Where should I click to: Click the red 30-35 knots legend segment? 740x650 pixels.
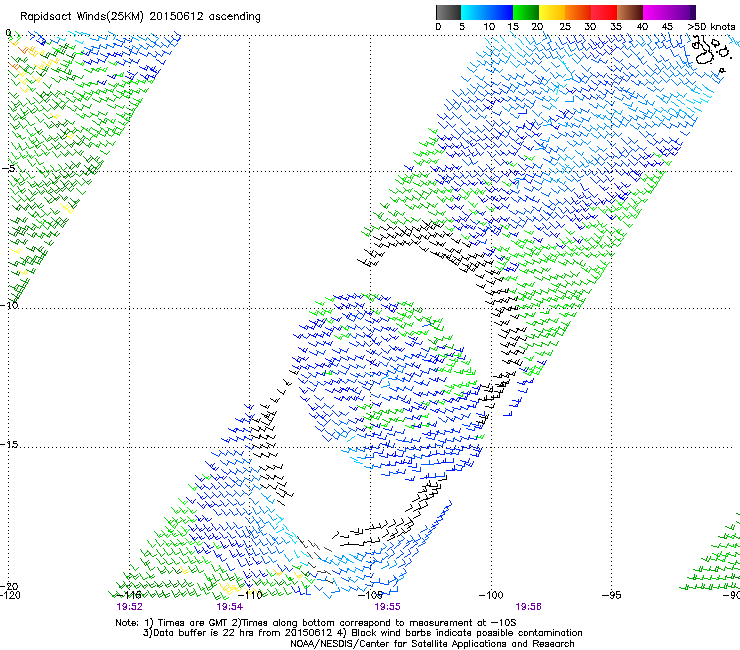604,12
